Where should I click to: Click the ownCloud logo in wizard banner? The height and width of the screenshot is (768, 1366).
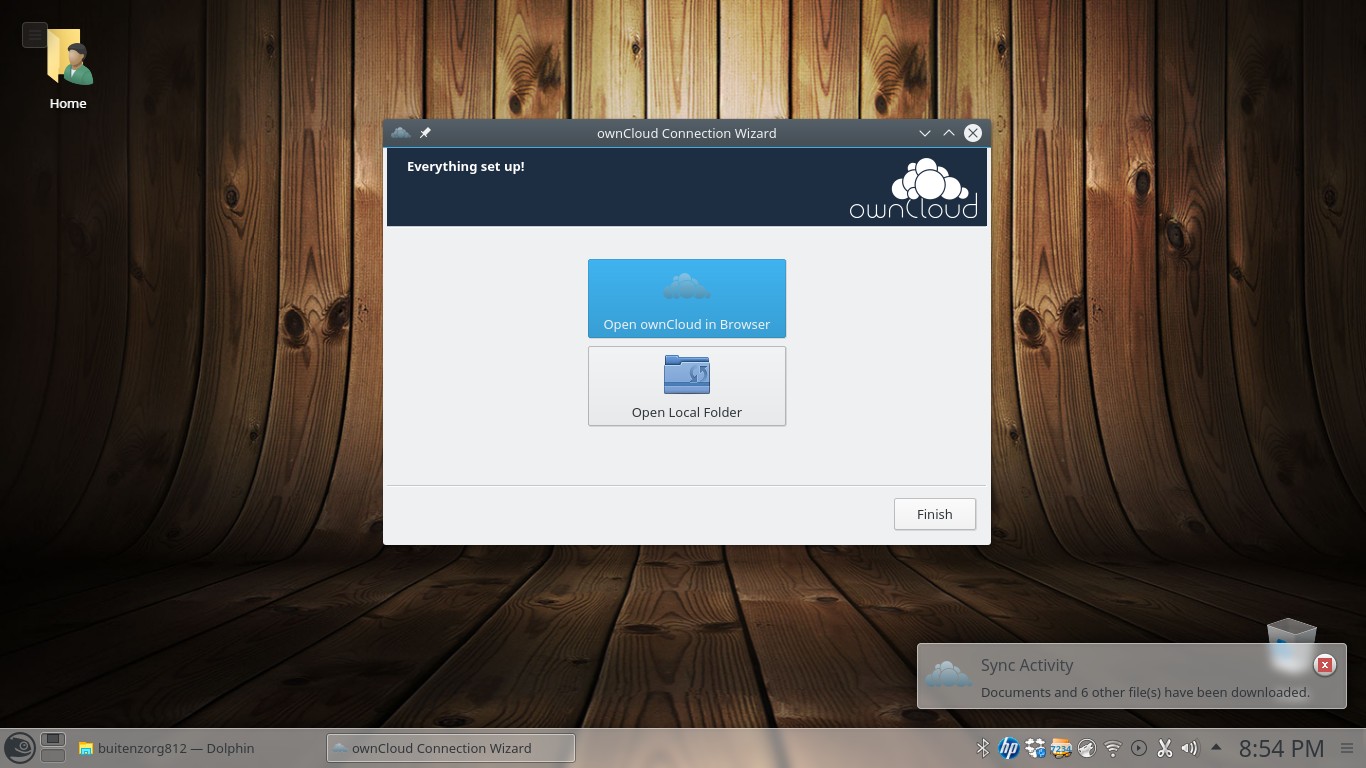pos(913,188)
